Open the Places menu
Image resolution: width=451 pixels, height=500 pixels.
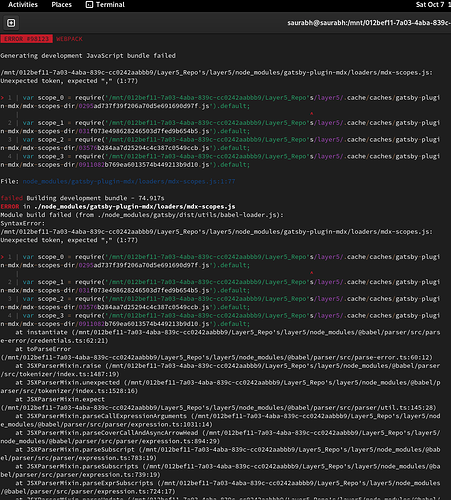61,5
